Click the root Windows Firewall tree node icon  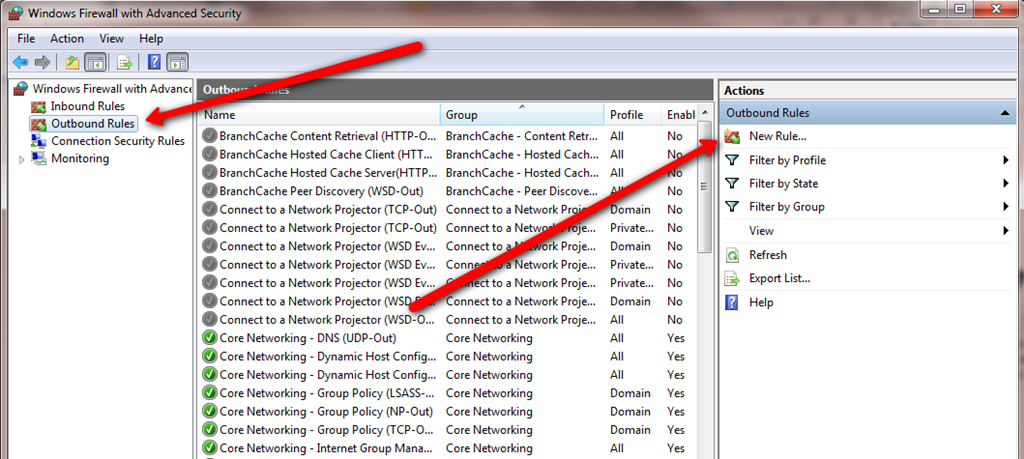tap(22, 88)
